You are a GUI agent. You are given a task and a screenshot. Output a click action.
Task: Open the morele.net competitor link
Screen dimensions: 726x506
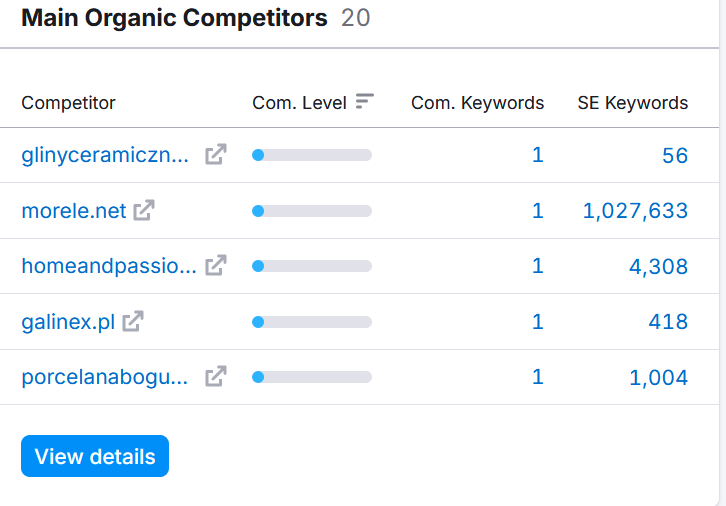pyautogui.click(x=74, y=211)
